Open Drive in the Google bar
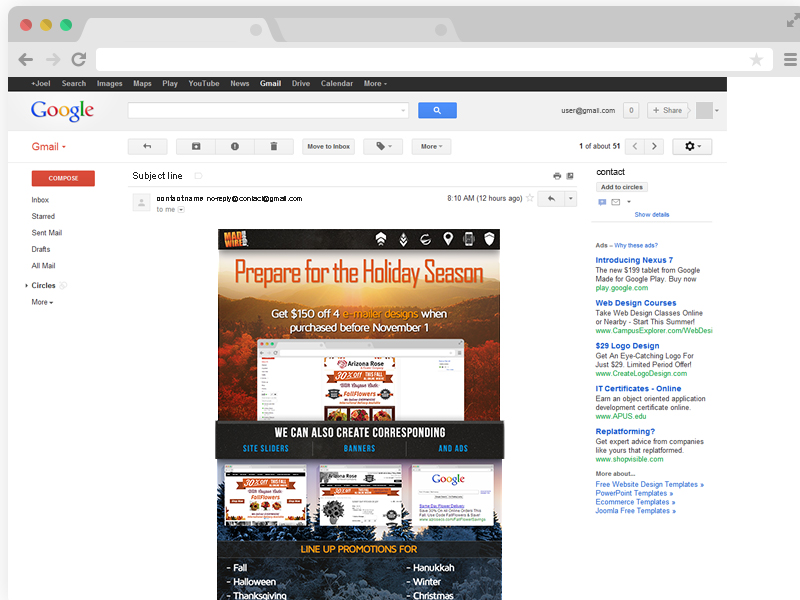 [301, 84]
